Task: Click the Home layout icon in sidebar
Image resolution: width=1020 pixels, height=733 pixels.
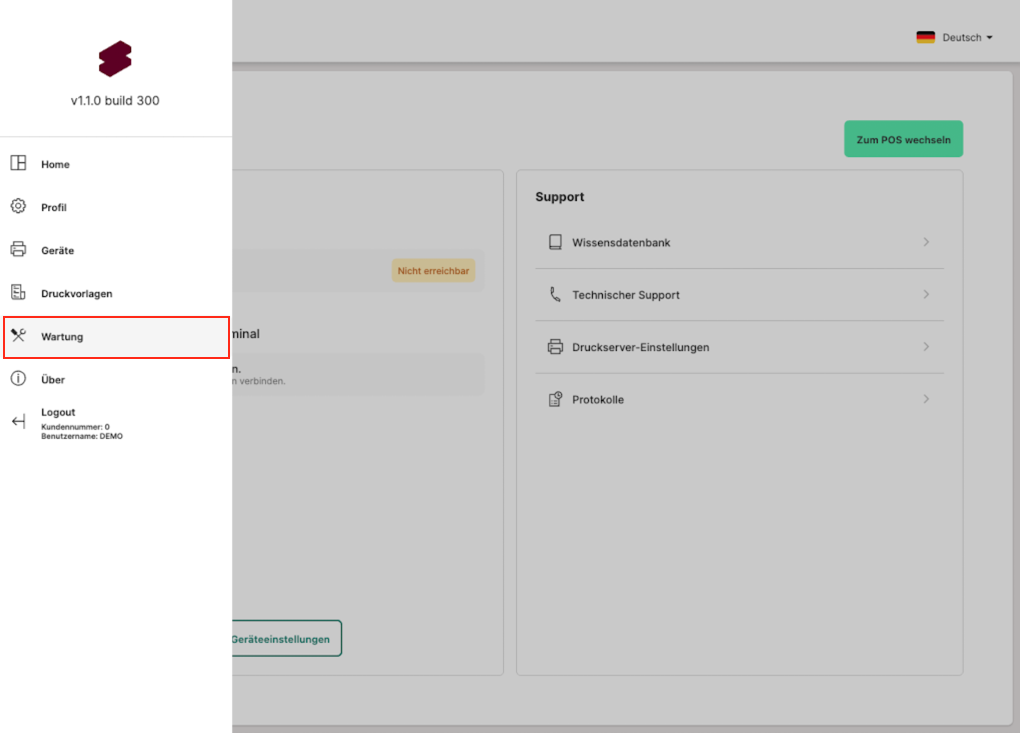Action: 18,163
